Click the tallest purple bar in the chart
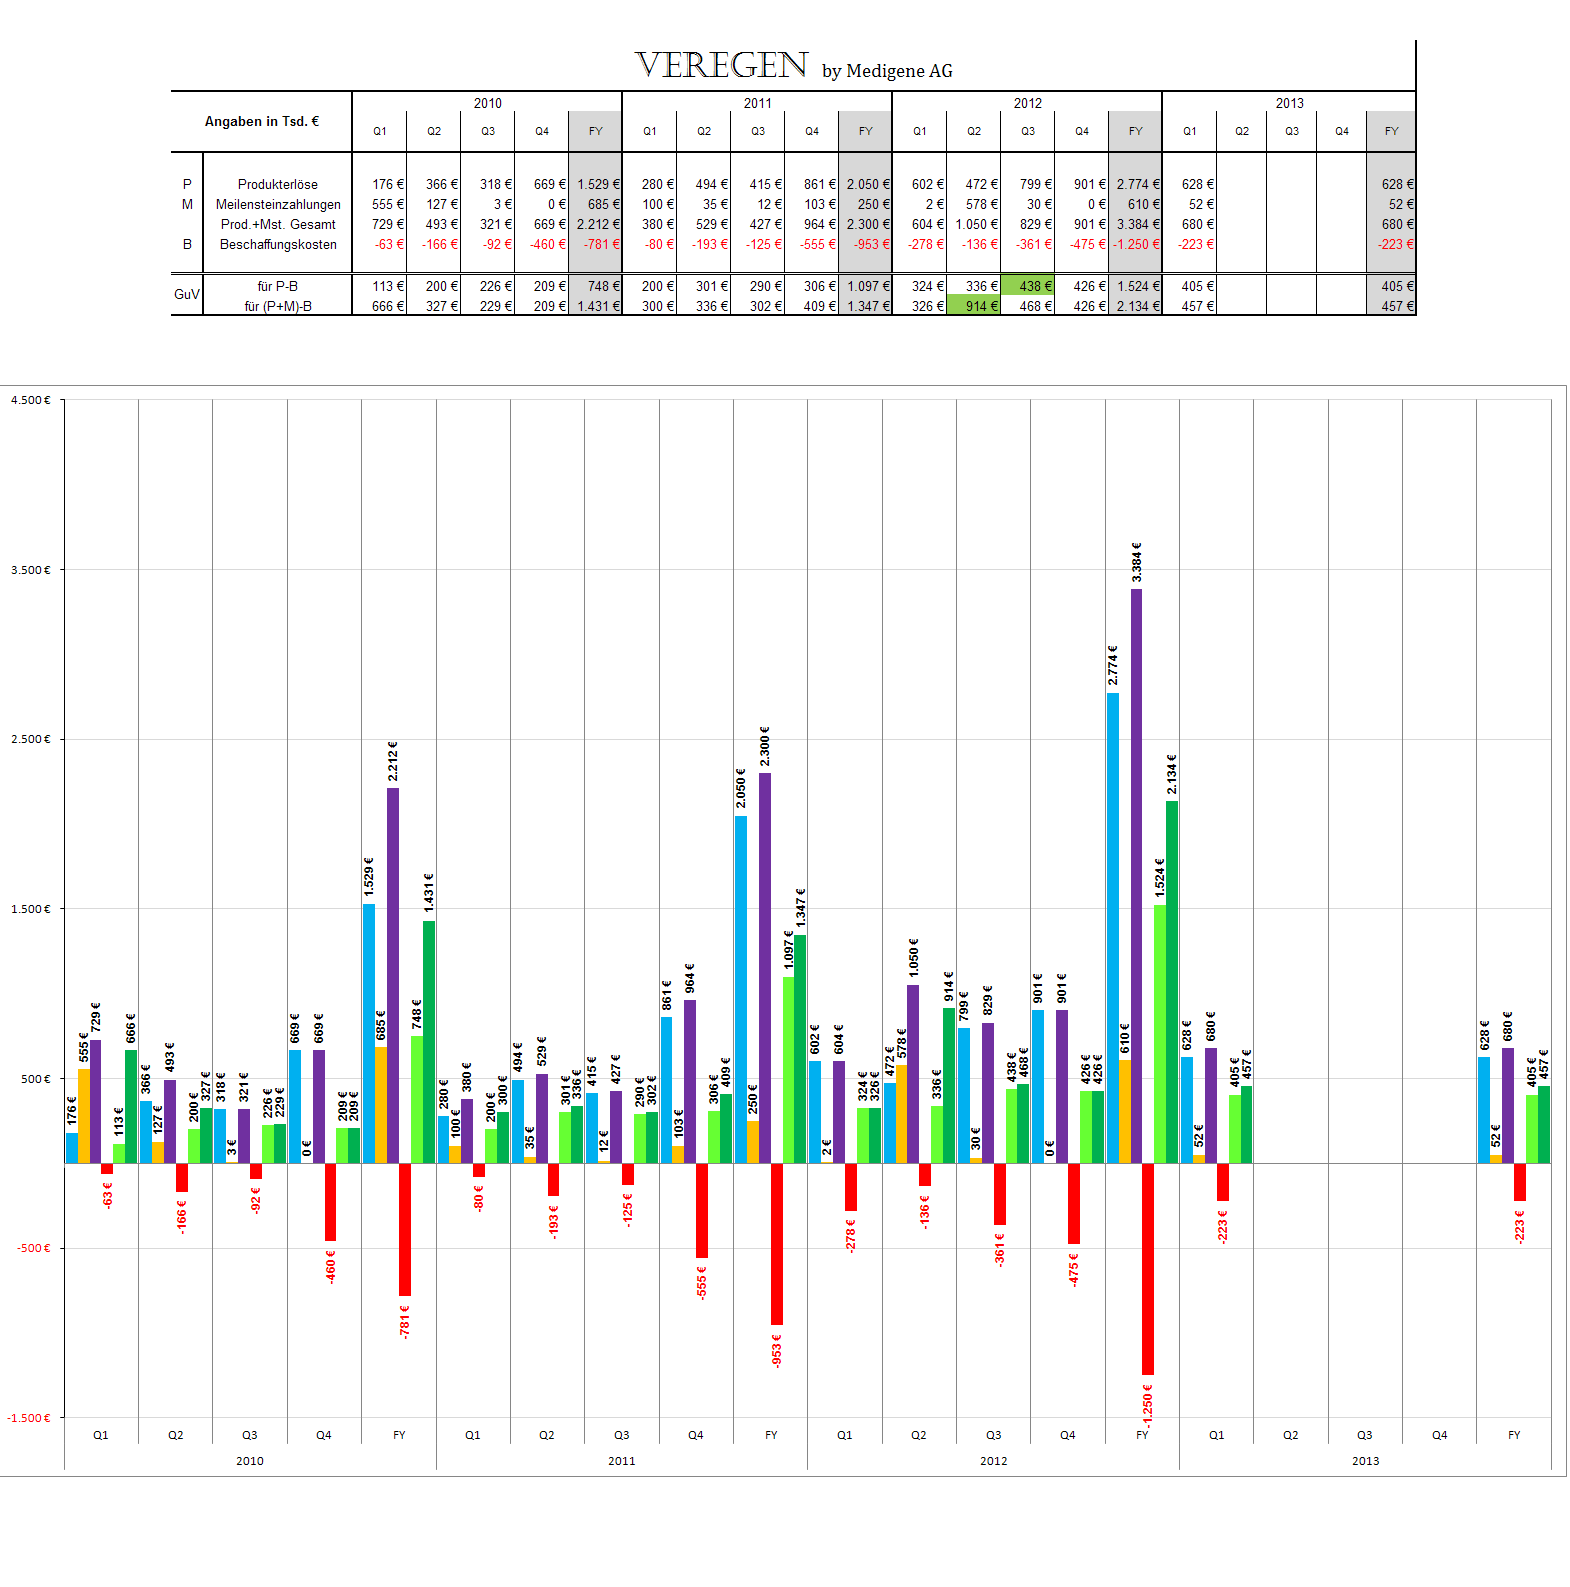The width and height of the screenshot is (1570, 1587). tap(1137, 876)
